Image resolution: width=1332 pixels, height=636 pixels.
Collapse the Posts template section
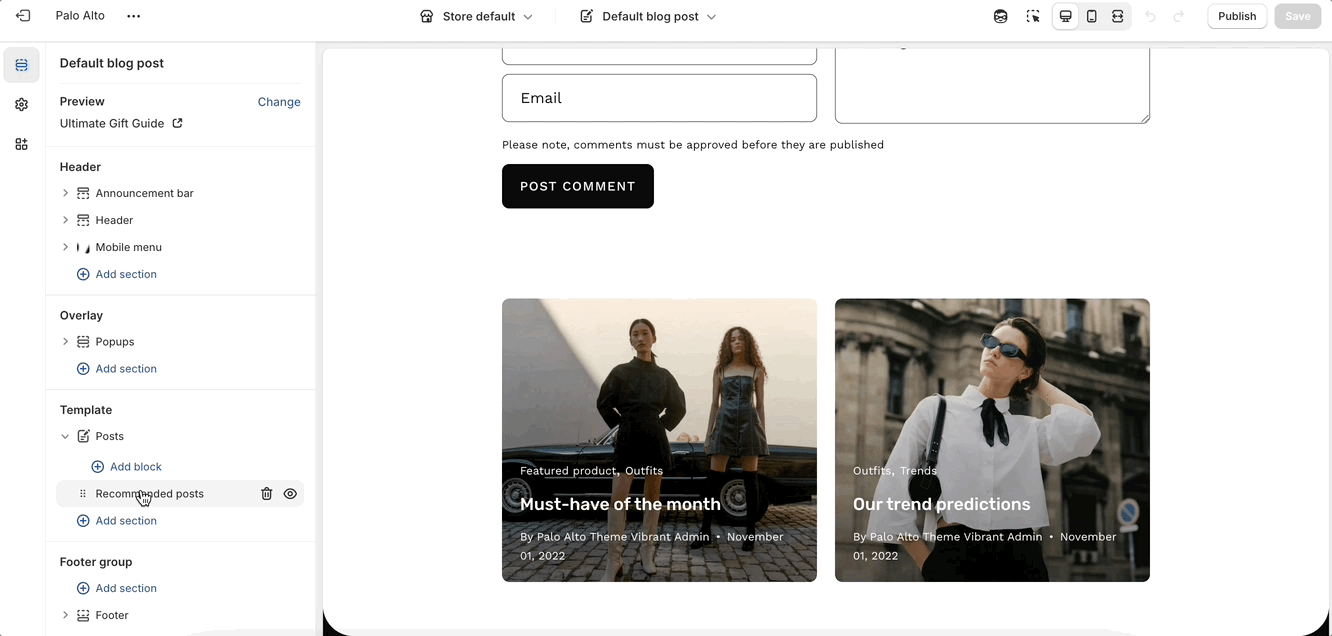click(x=66, y=437)
